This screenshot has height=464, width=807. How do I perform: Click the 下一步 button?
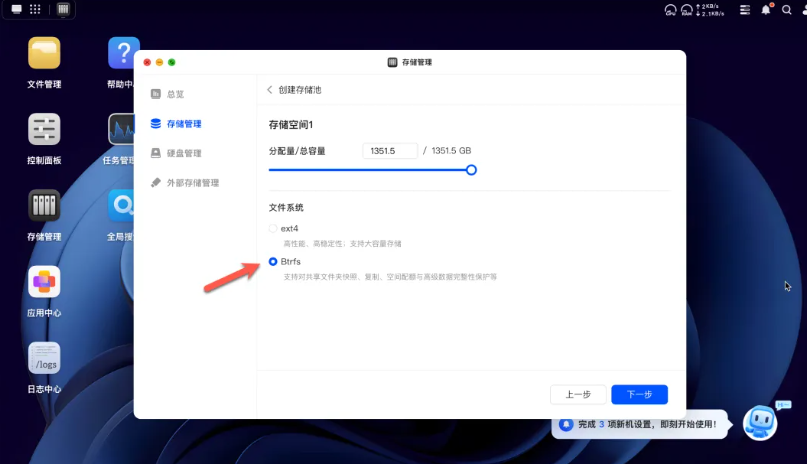click(639, 395)
